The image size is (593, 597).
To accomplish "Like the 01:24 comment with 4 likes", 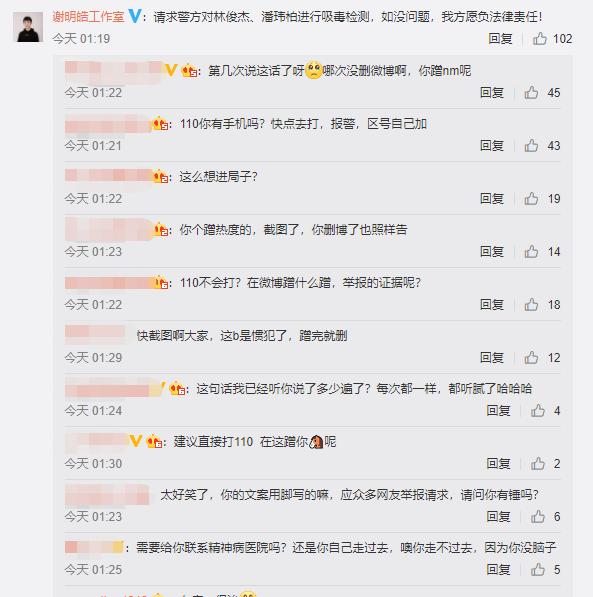I will coord(538,410).
